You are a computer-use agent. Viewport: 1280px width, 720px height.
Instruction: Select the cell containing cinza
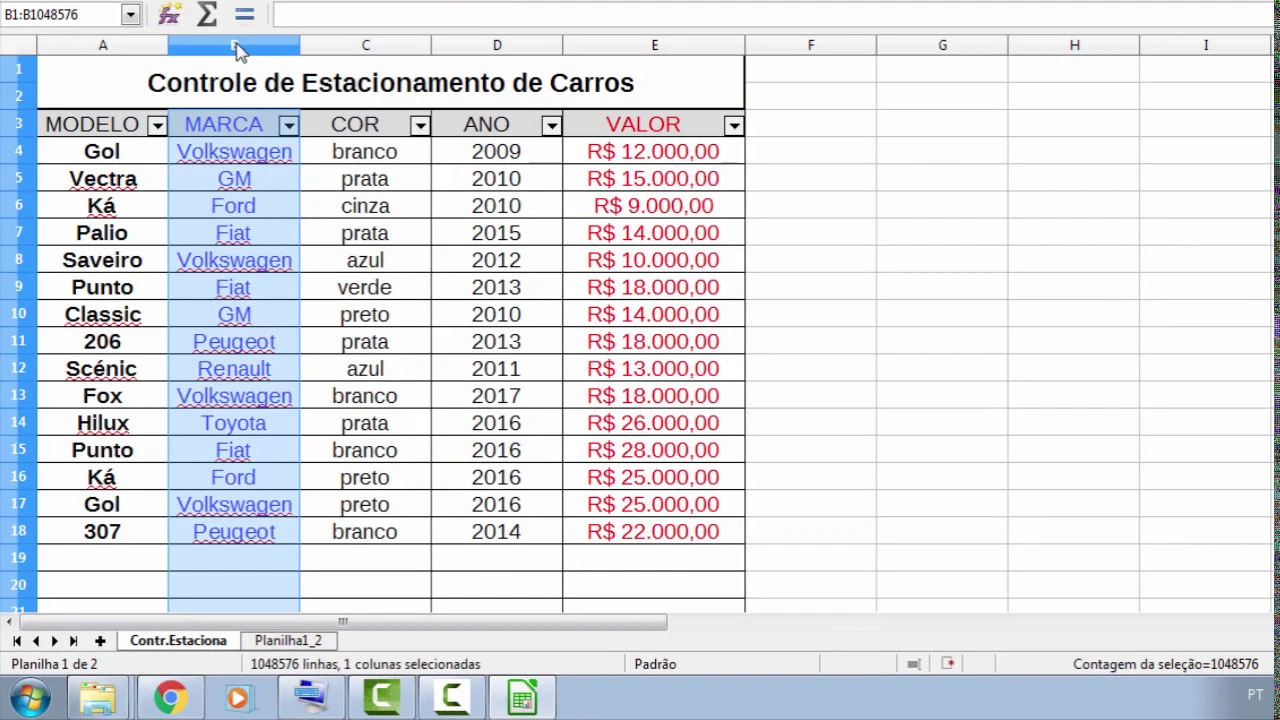tap(365, 205)
